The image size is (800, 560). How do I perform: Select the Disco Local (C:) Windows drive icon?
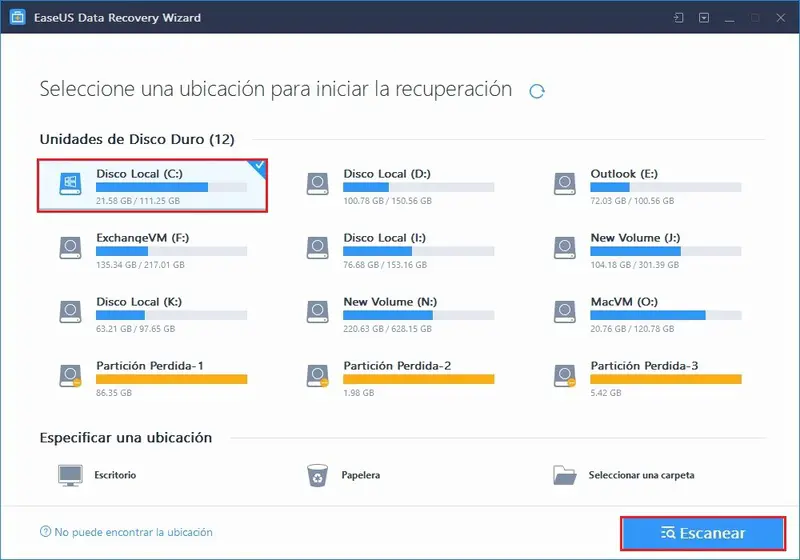click(70, 184)
